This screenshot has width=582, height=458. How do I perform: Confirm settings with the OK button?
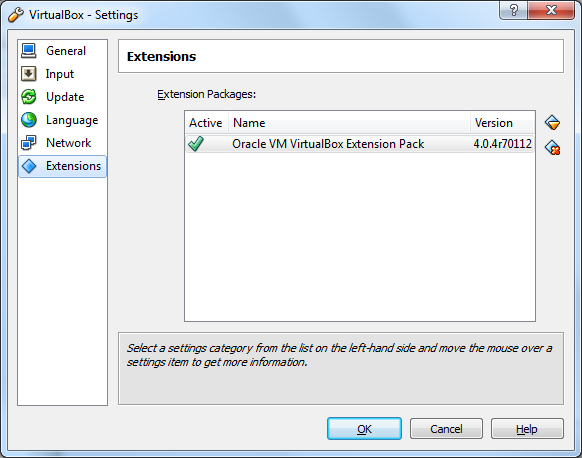[364, 429]
